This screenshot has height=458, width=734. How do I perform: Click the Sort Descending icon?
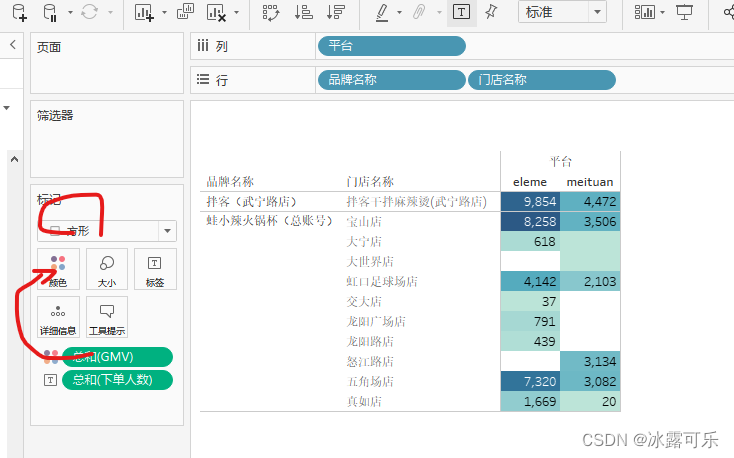[336, 12]
